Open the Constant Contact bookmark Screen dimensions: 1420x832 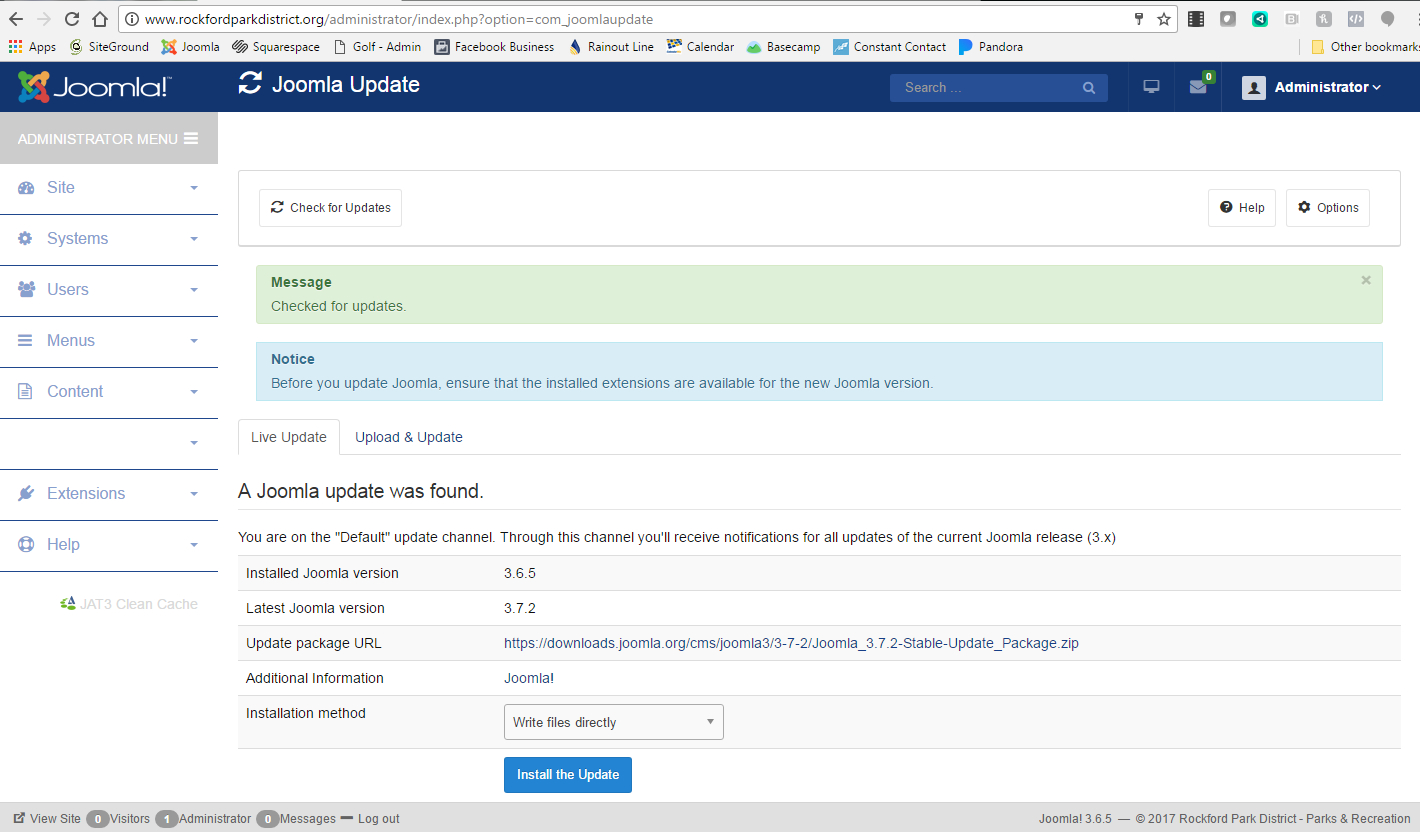tap(890, 47)
